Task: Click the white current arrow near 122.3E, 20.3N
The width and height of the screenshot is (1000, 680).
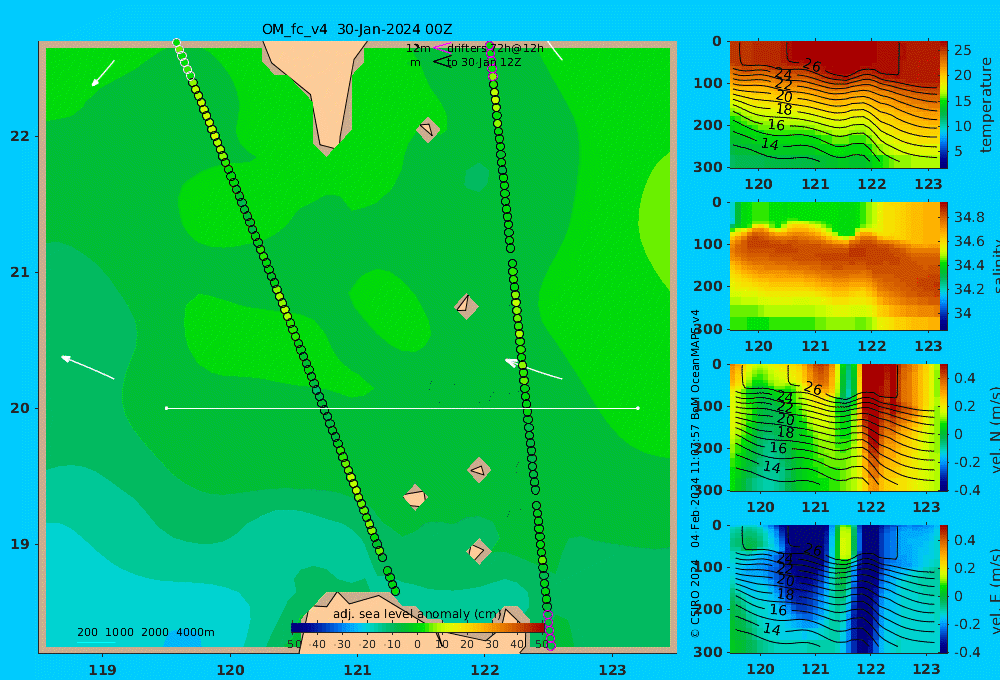Action: (x=534, y=369)
